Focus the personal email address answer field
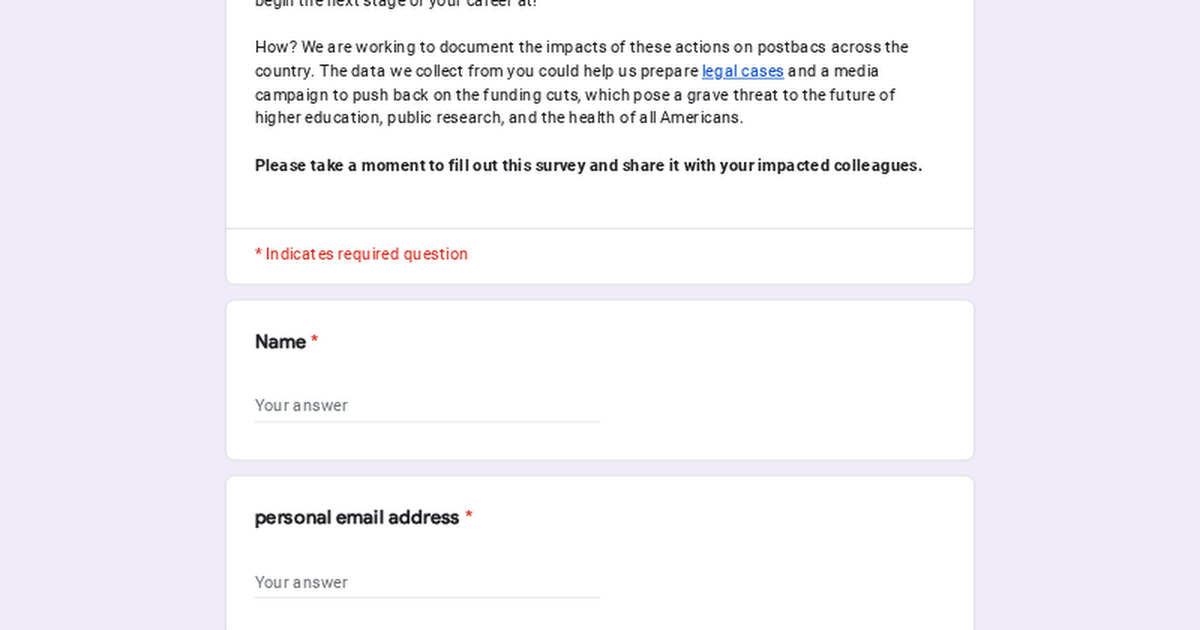 tap(427, 582)
